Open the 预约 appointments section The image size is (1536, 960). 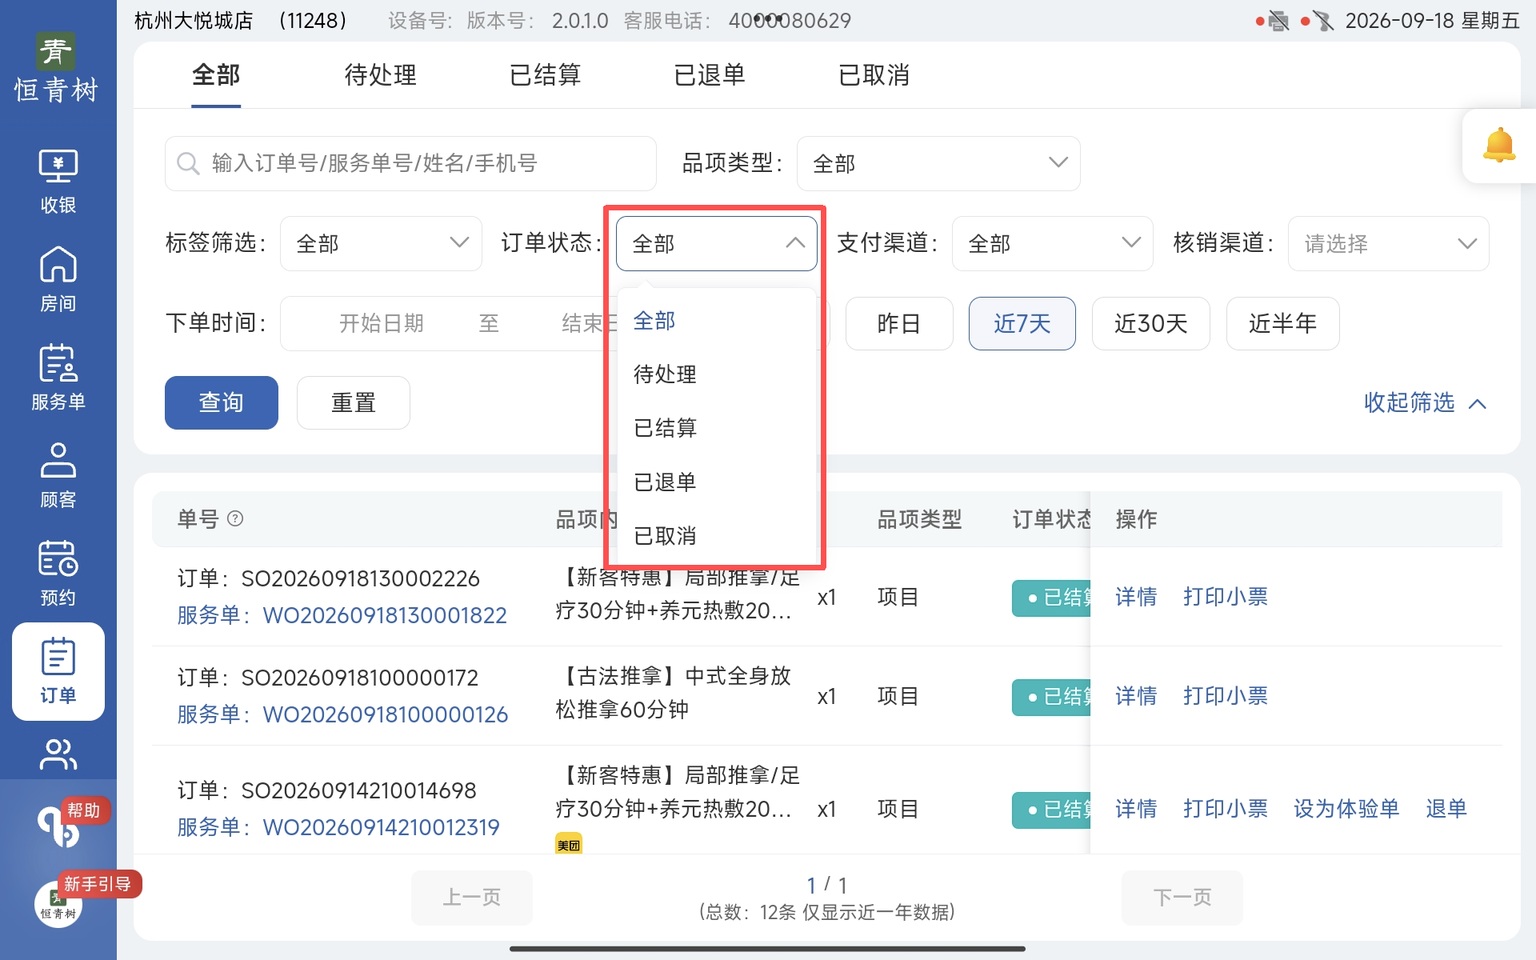point(58,573)
